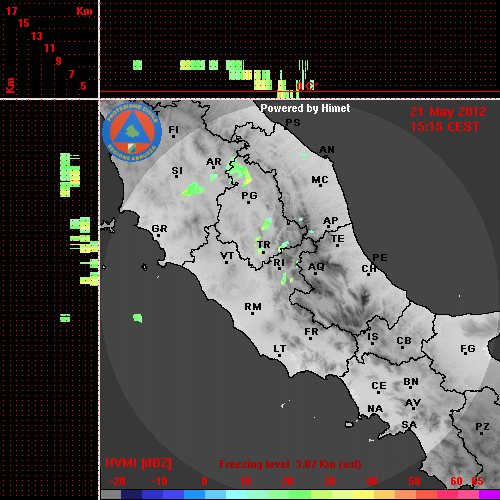
Task: Click the AR city label
Action: click(x=214, y=162)
